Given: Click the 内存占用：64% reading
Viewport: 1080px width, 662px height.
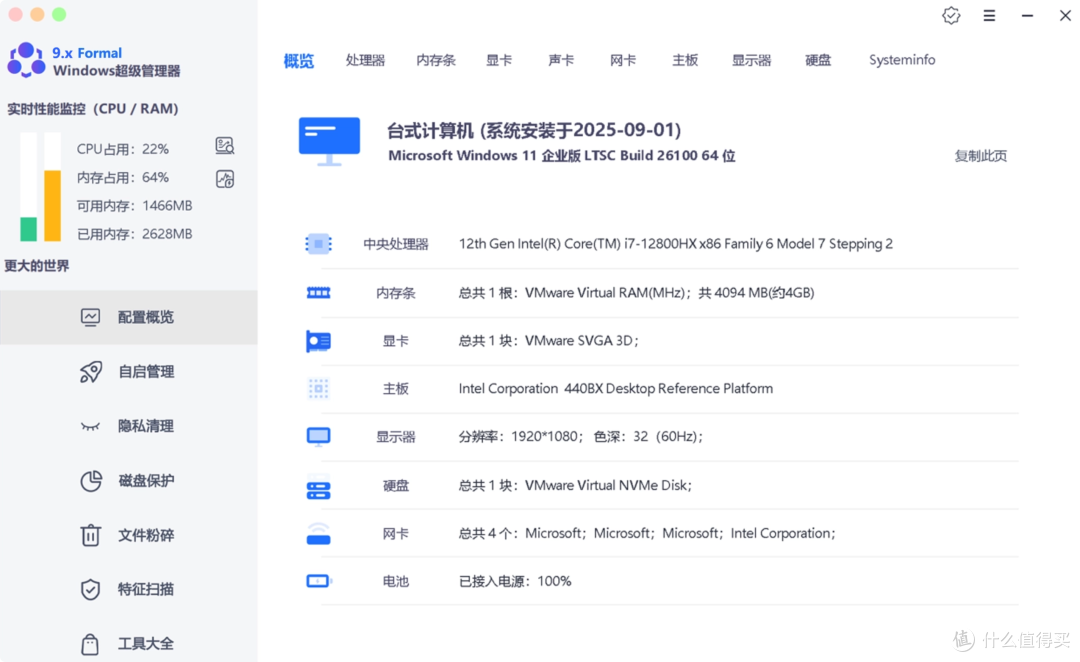Looking at the screenshot, I should pyautogui.click(x=123, y=178).
